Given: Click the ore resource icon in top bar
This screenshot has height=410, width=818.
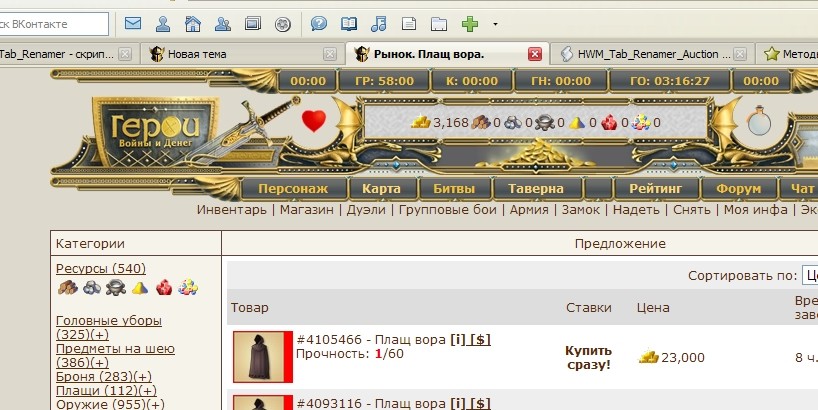Looking at the screenshot, I should 513,123.
